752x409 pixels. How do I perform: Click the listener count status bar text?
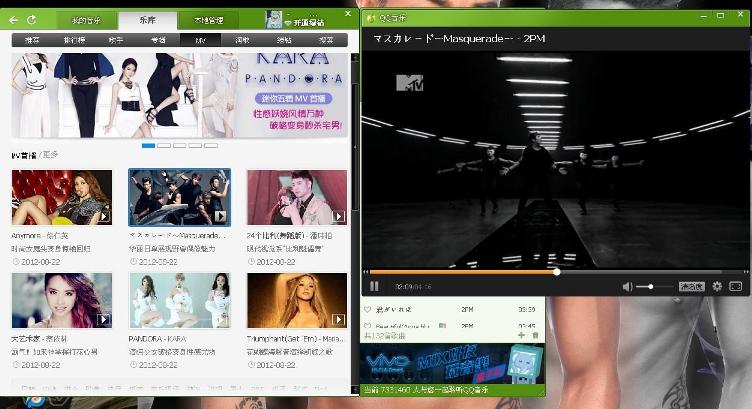click(426, 390)
